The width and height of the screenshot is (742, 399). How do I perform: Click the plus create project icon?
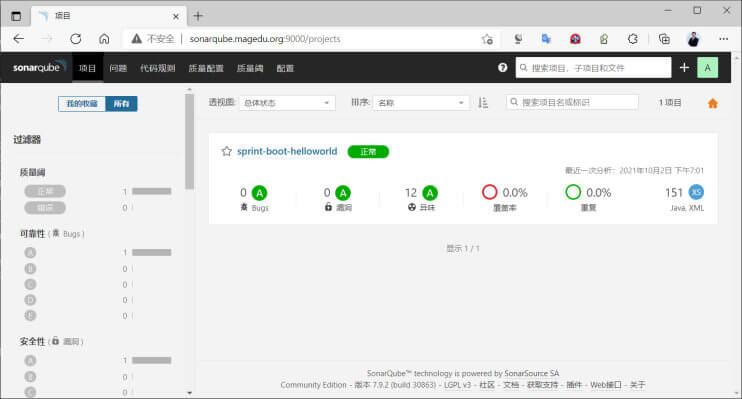pyautogui.click(x=684, y=68)
